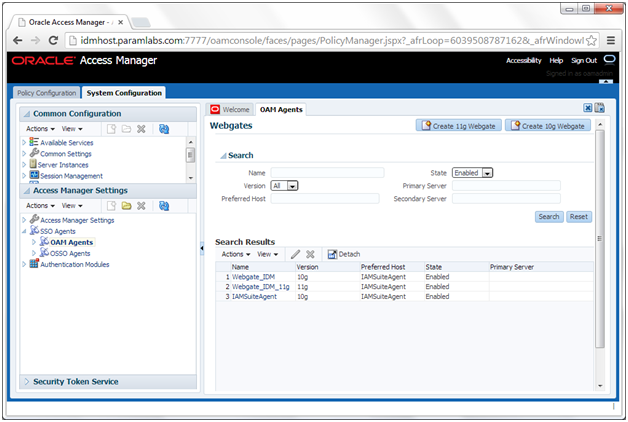Open the Version dropdown
The height and width of the screenshot is (422, 628).
pyautogui.click(x=293, y=186)
